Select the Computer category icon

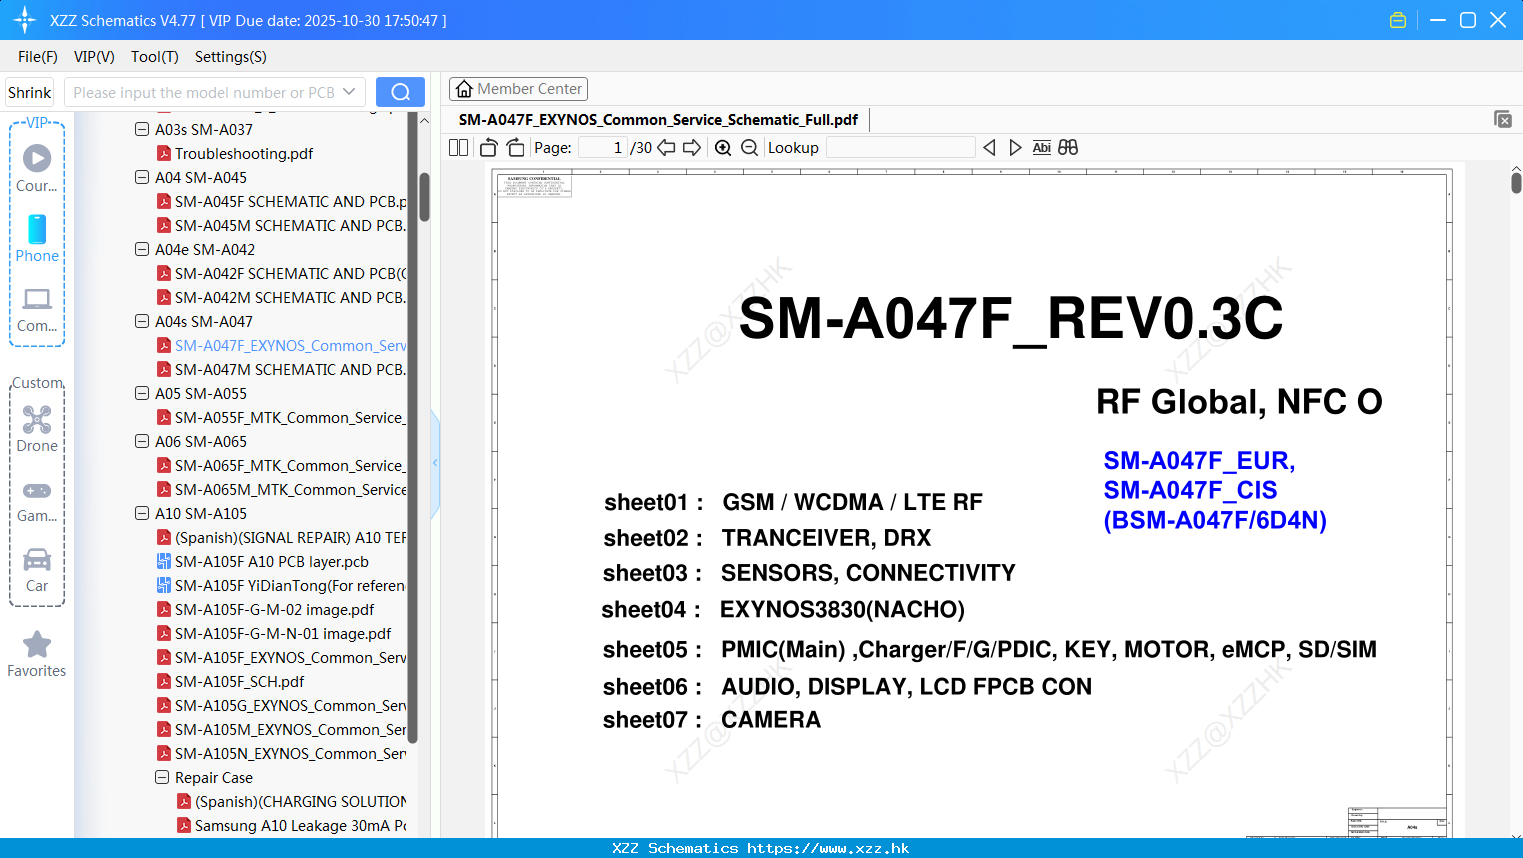[37, 309]
